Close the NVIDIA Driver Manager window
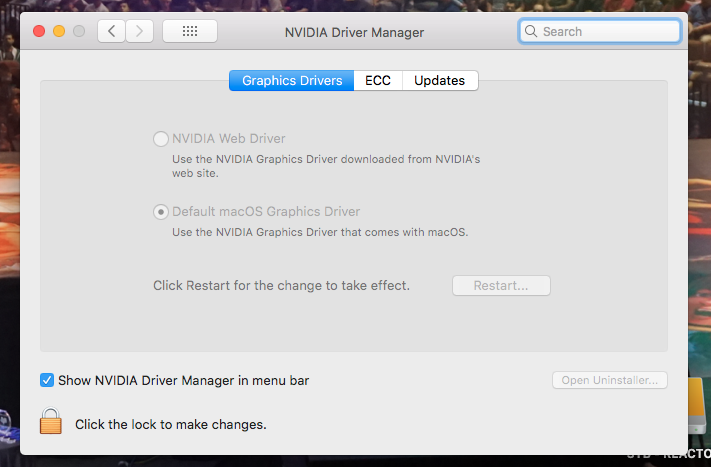The width and height of the screenshot is (711, 467). coord(39,31)
